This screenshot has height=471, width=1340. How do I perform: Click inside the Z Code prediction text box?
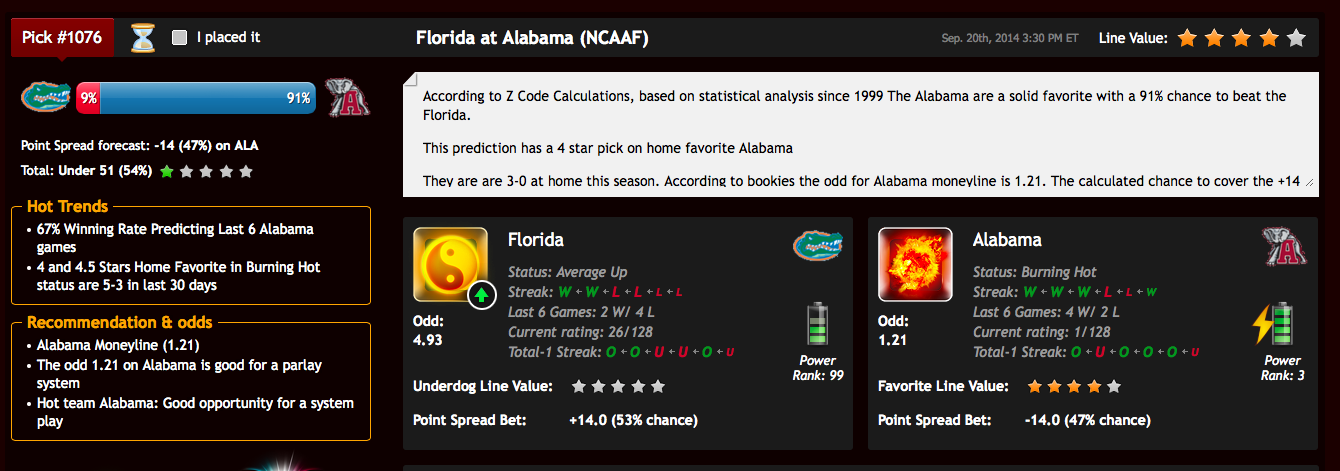pyautogui.click(x=860, y=135)
